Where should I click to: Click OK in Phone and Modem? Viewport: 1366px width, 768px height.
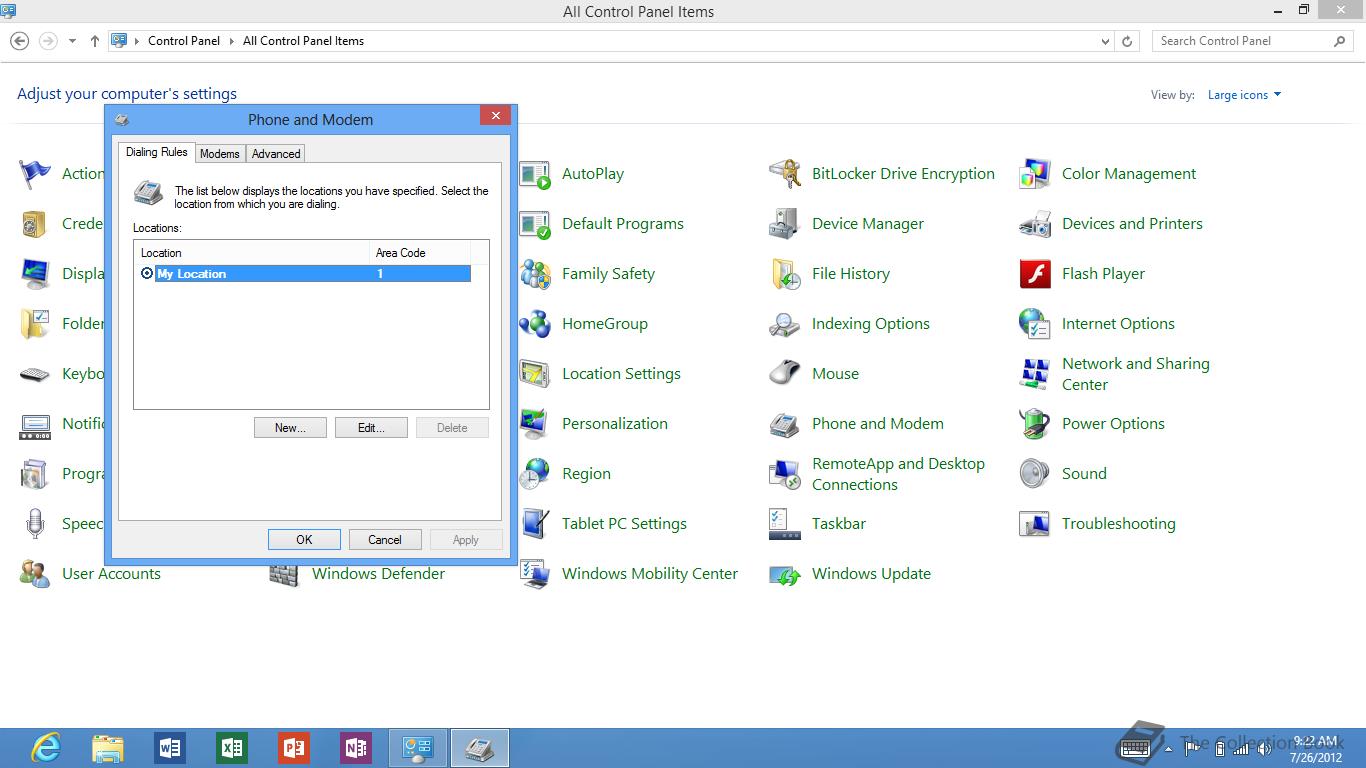click(304, 540)
